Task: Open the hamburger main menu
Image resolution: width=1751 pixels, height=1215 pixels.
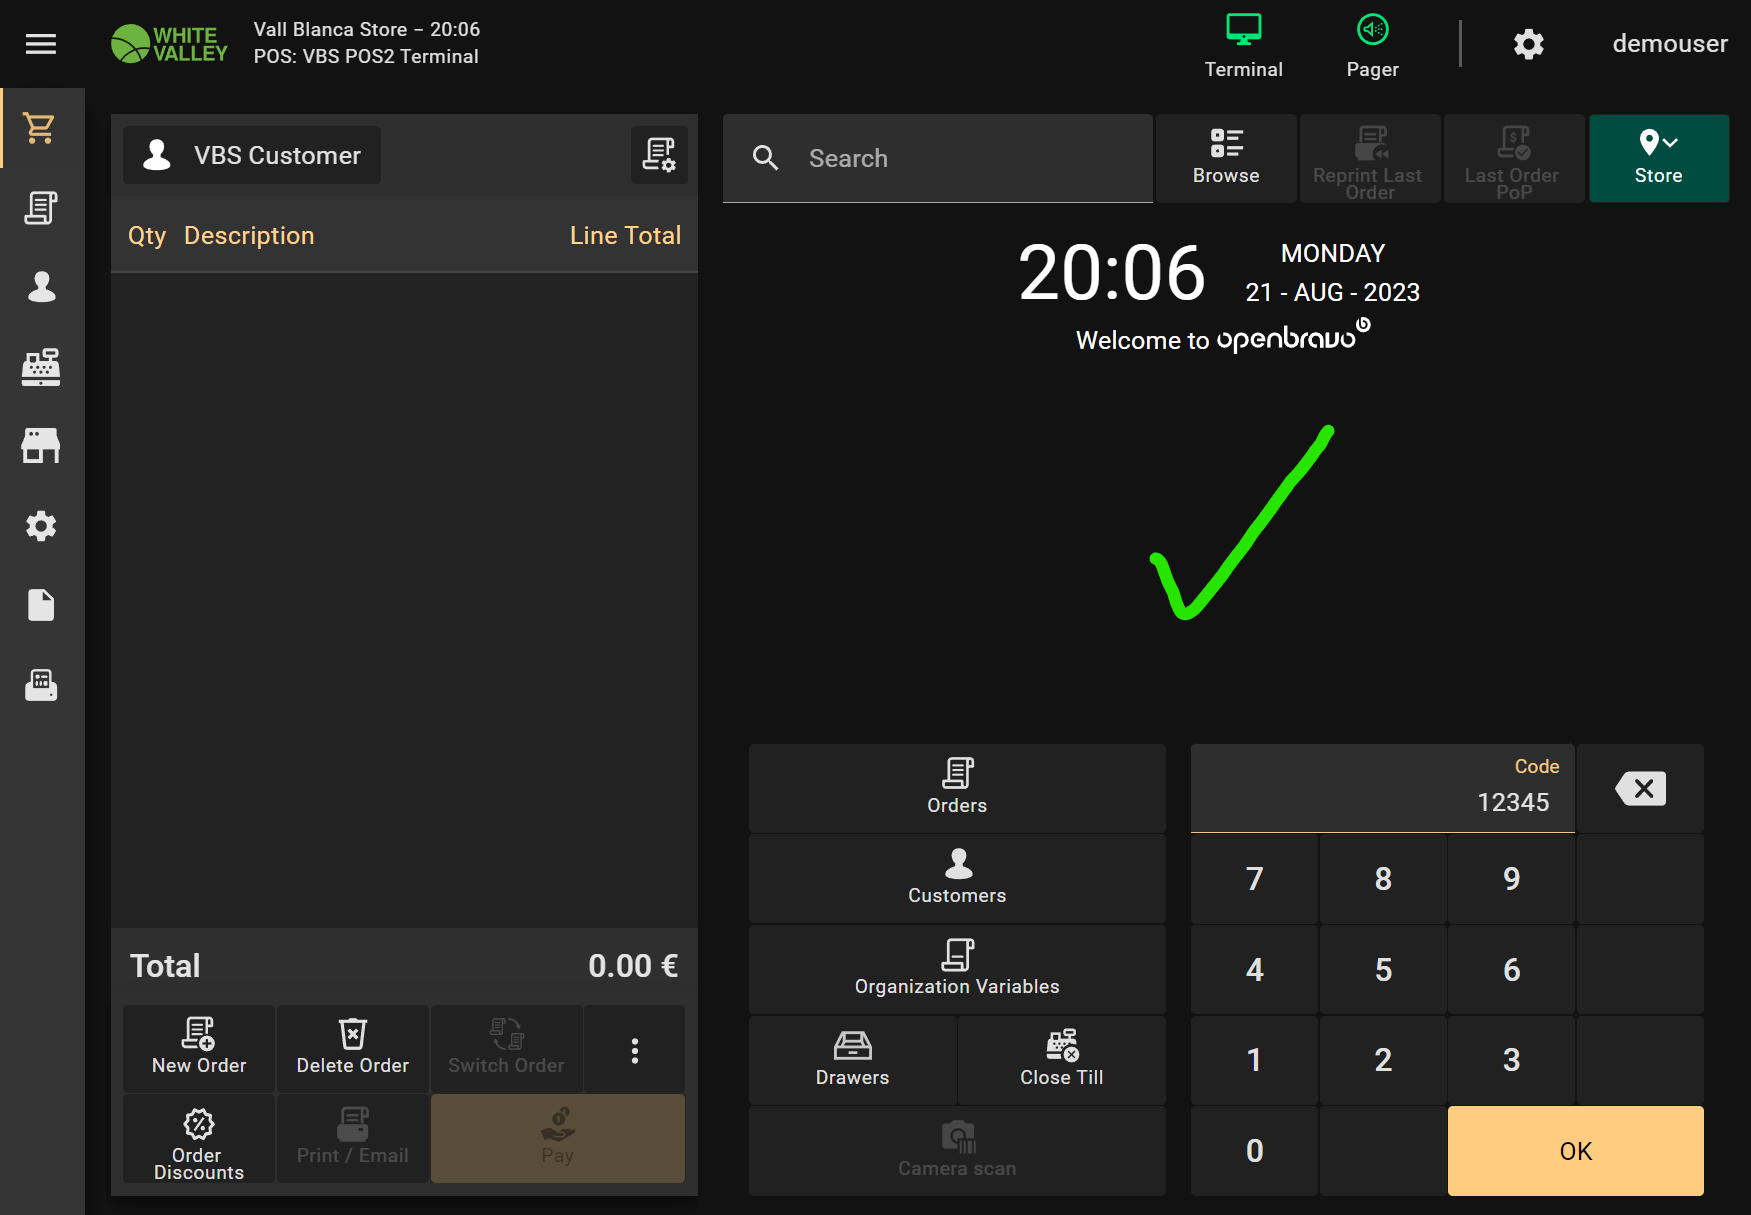Action: [x=41, y=44]
